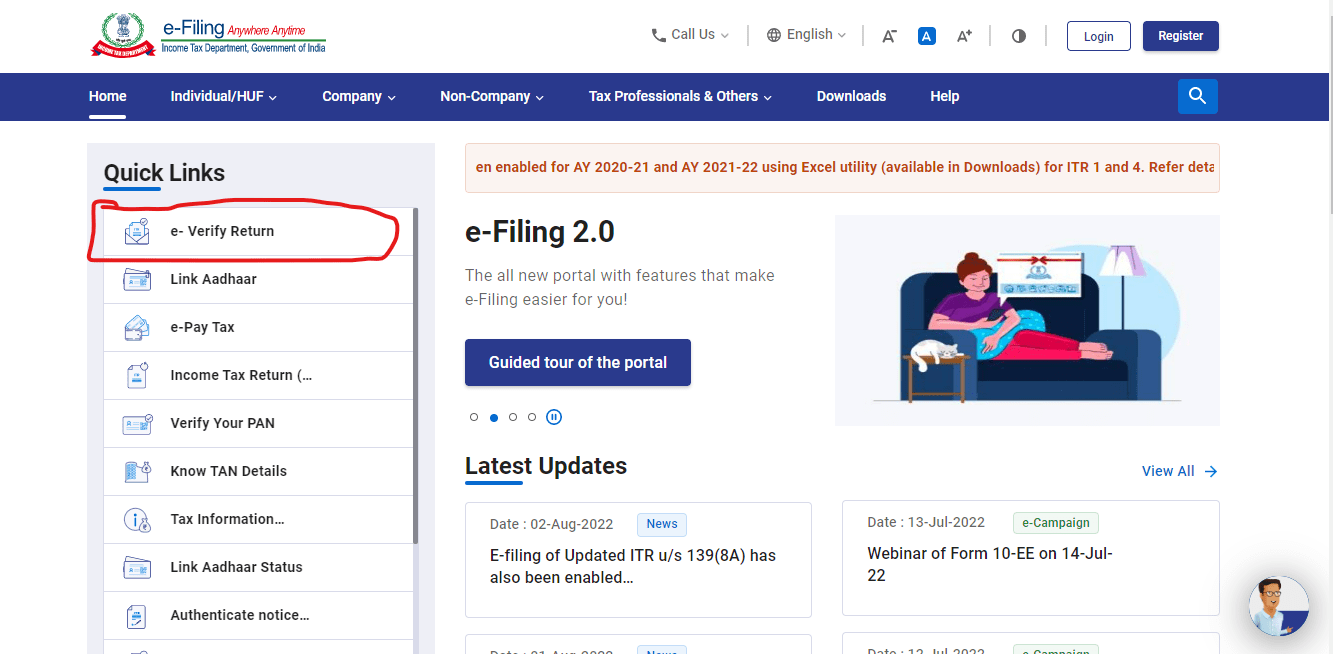Open the Tax Information quick link

(x=258, y=520)
